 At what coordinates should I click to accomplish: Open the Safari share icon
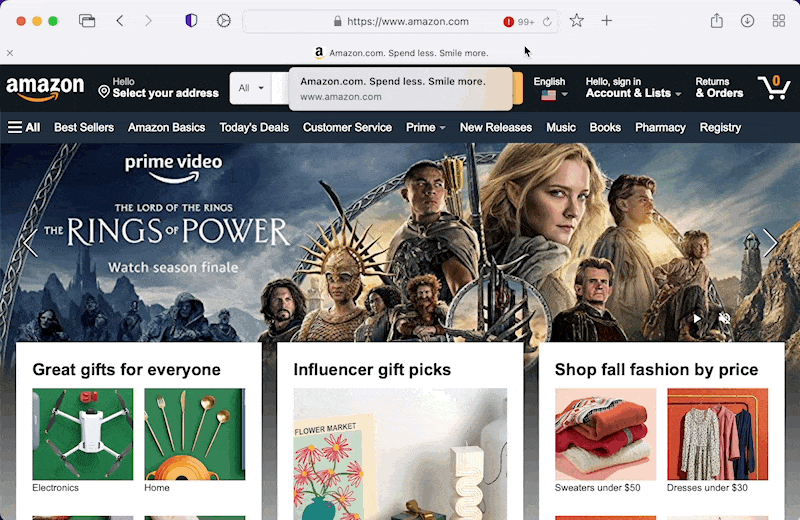tap(717, 21)
